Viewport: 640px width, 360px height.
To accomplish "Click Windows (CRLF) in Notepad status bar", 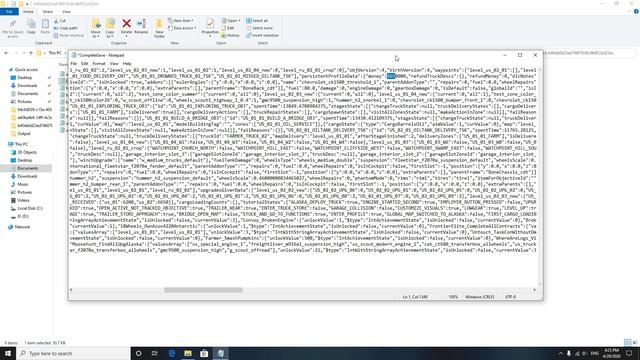I will click(x=480, y=297).
